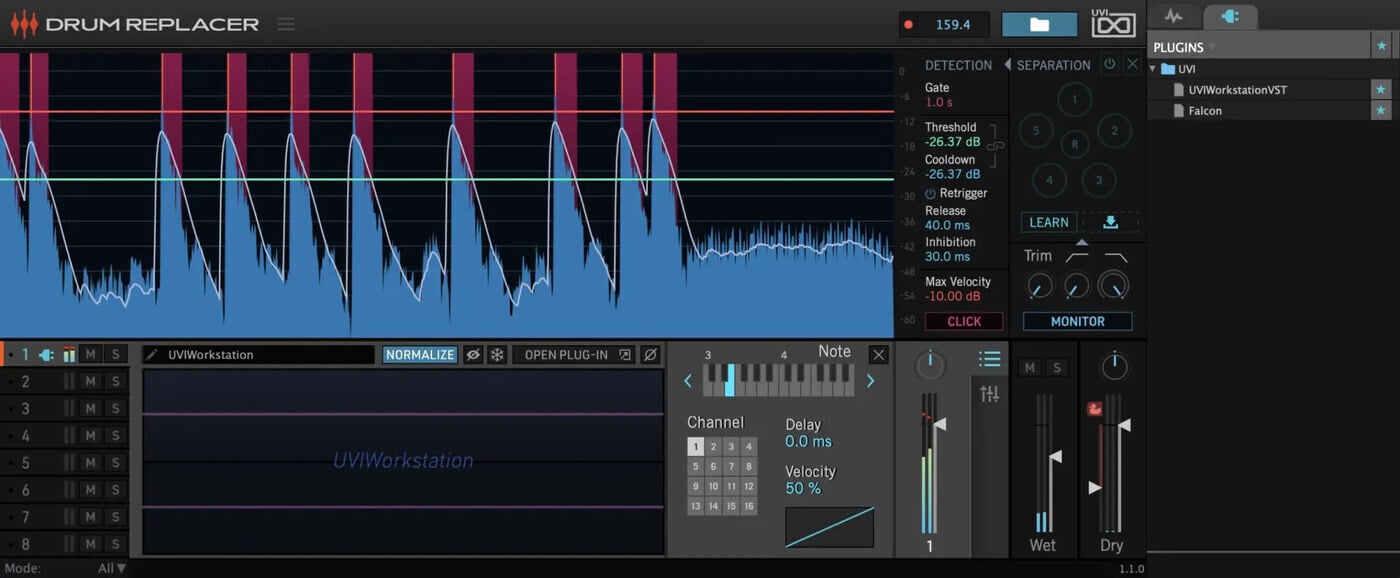Image resolution: width=1400 pixels, height=578 pixels.
Task: Select separation node 3
Action: [x=1098, y=180]
